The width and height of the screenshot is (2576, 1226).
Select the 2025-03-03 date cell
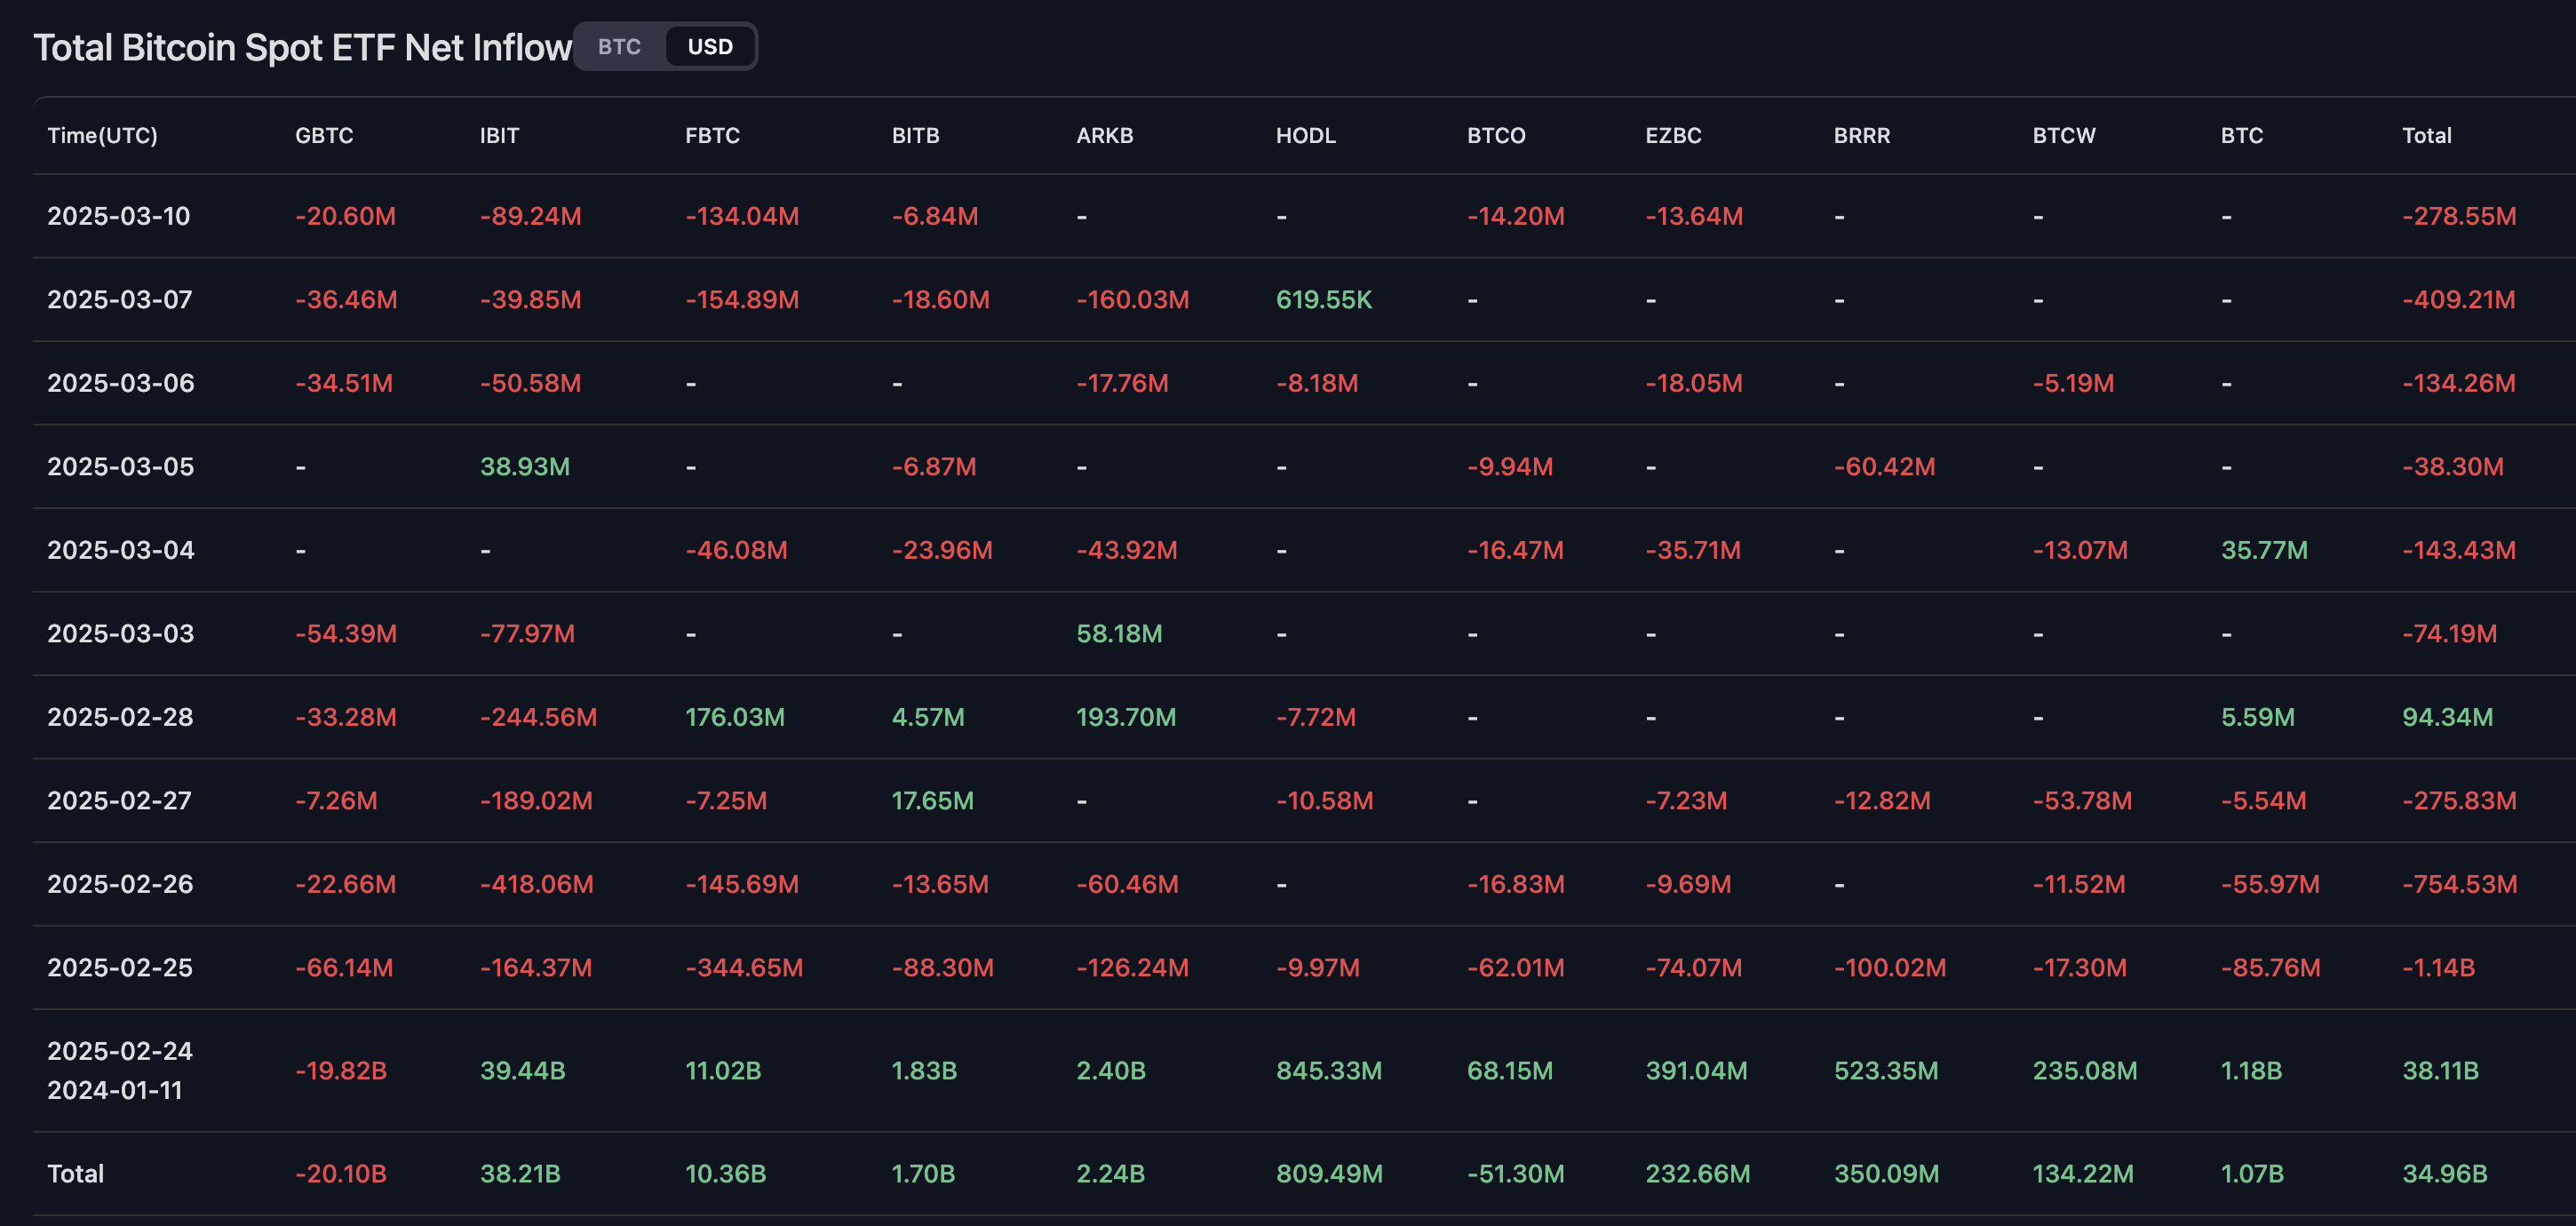[121, 633]
